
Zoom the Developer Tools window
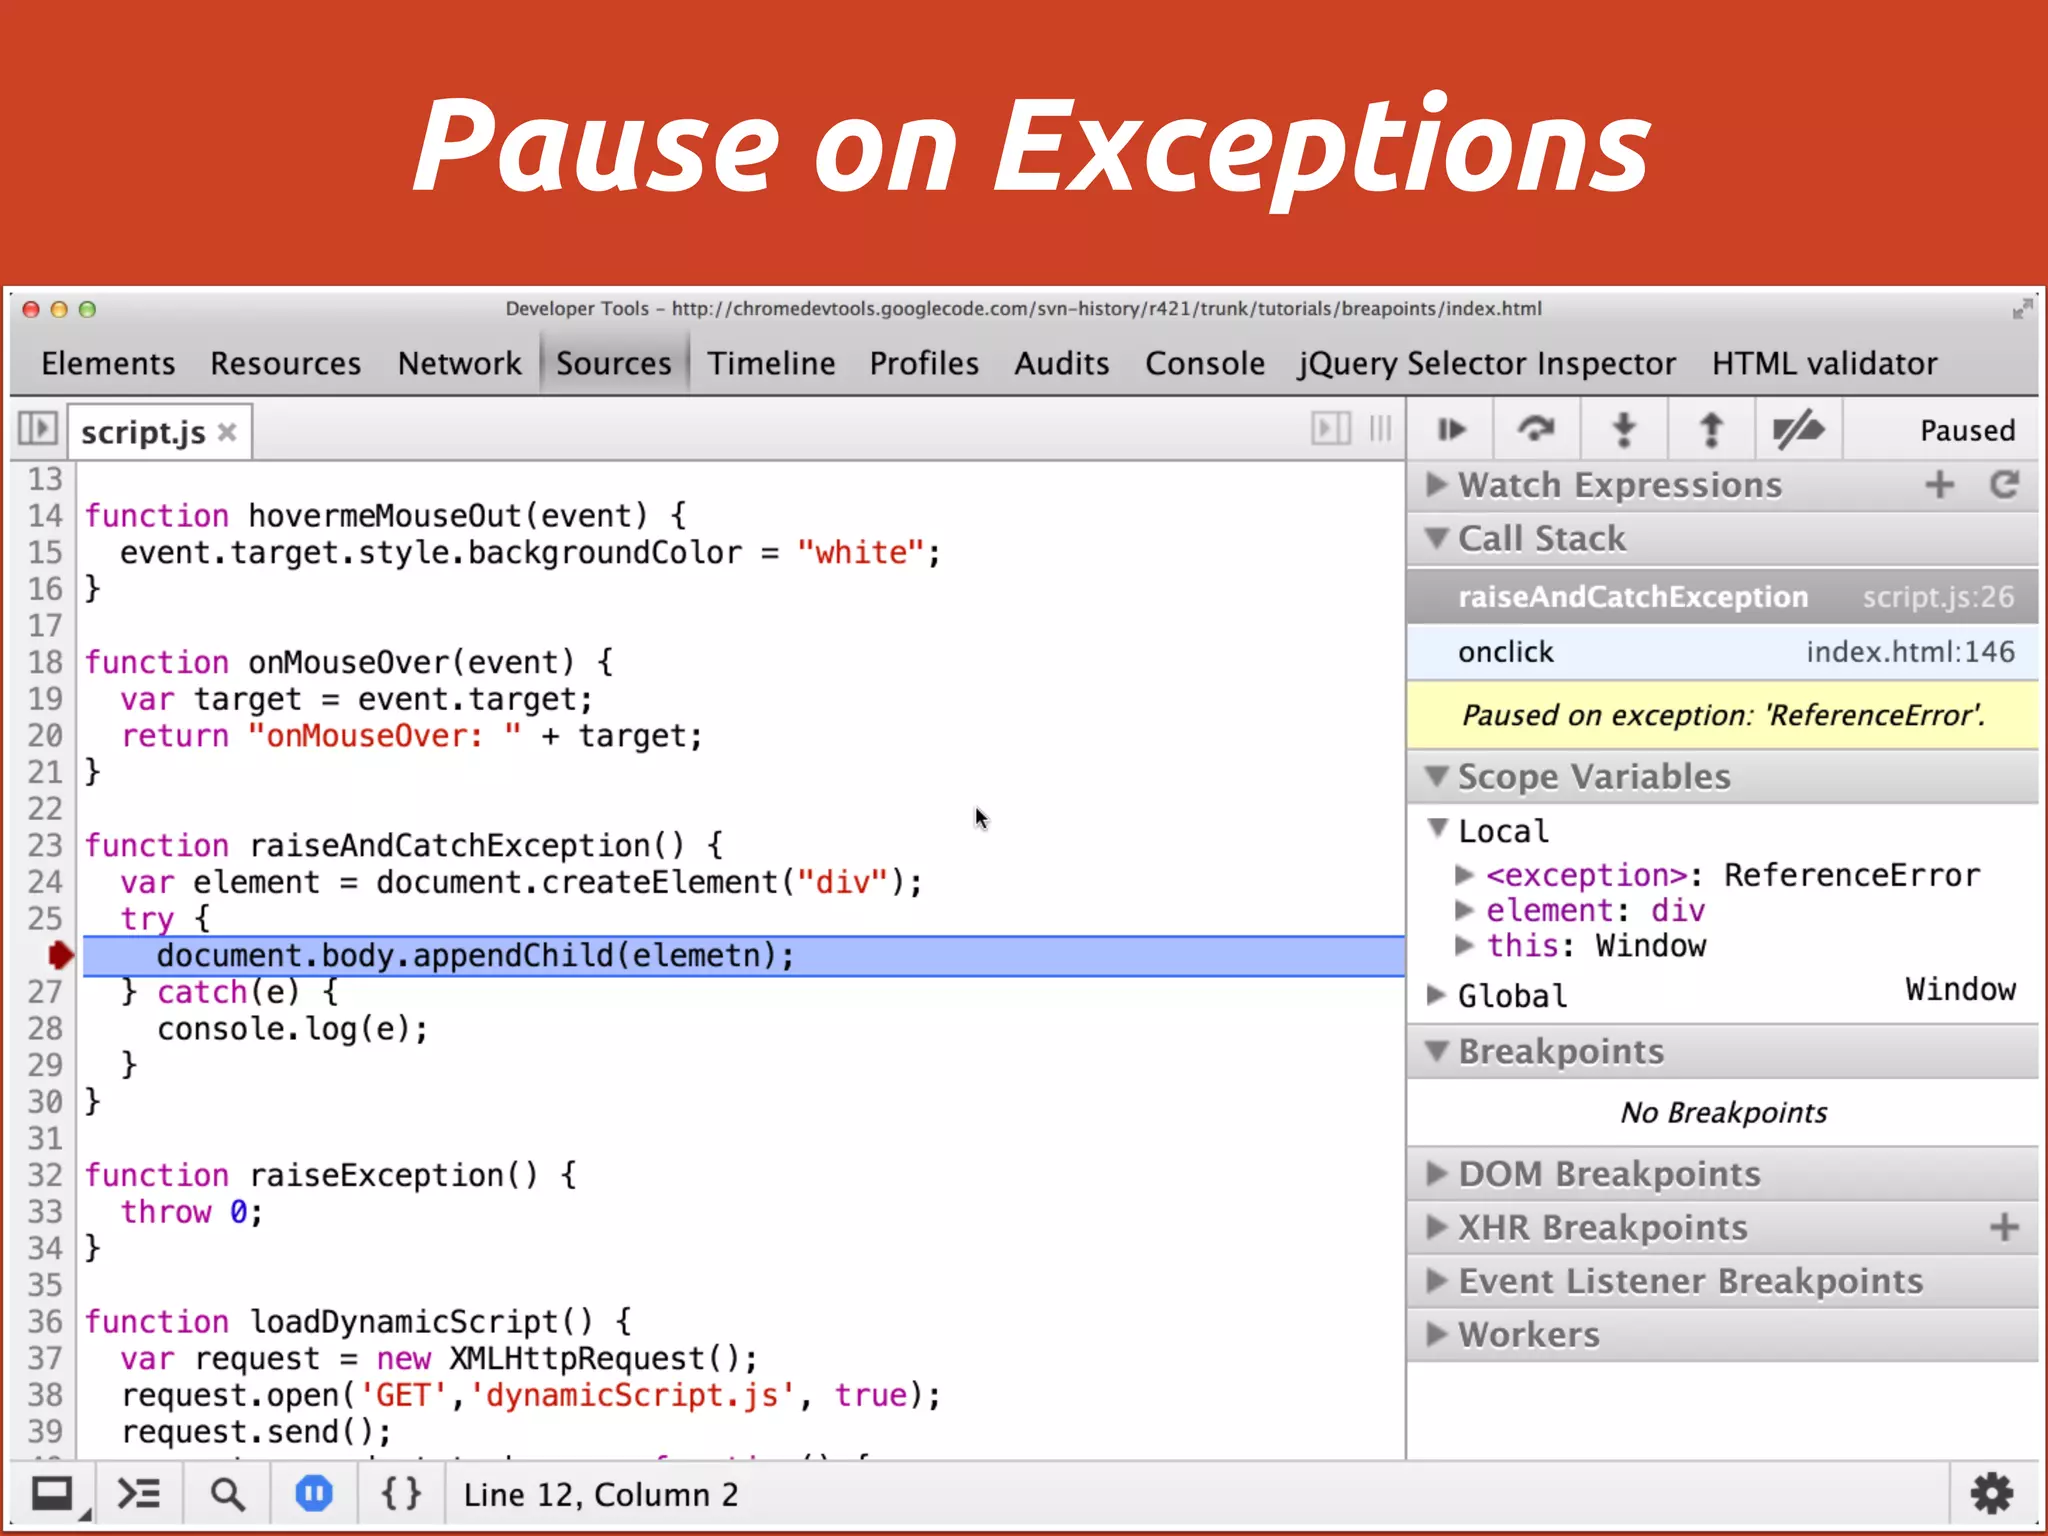tap(87, 309)
